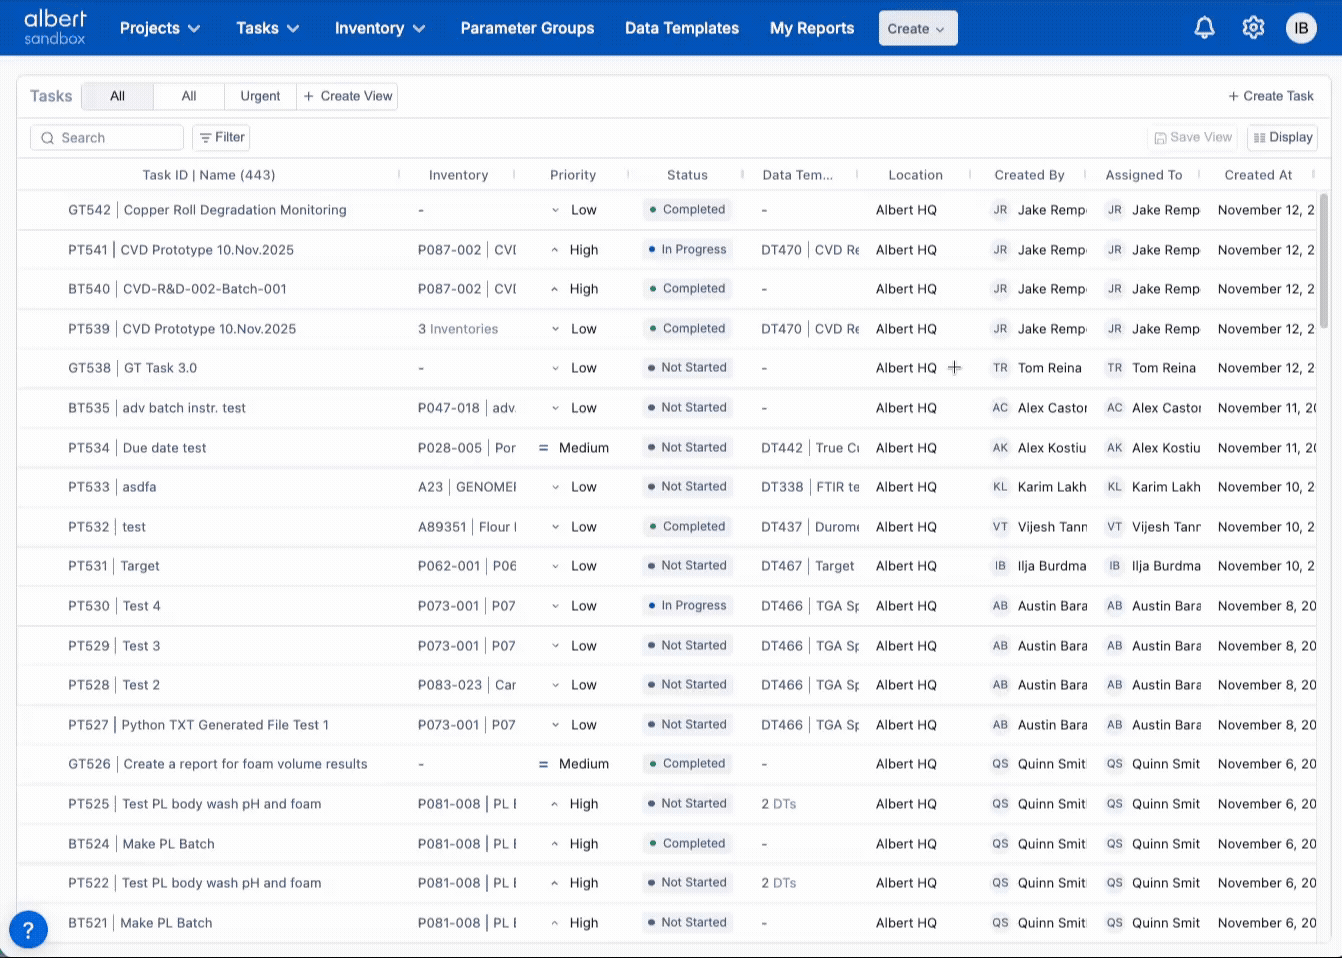Open the Display columns button
This screenshot has width=1342, height=958.
click(x=1282, y=138)
